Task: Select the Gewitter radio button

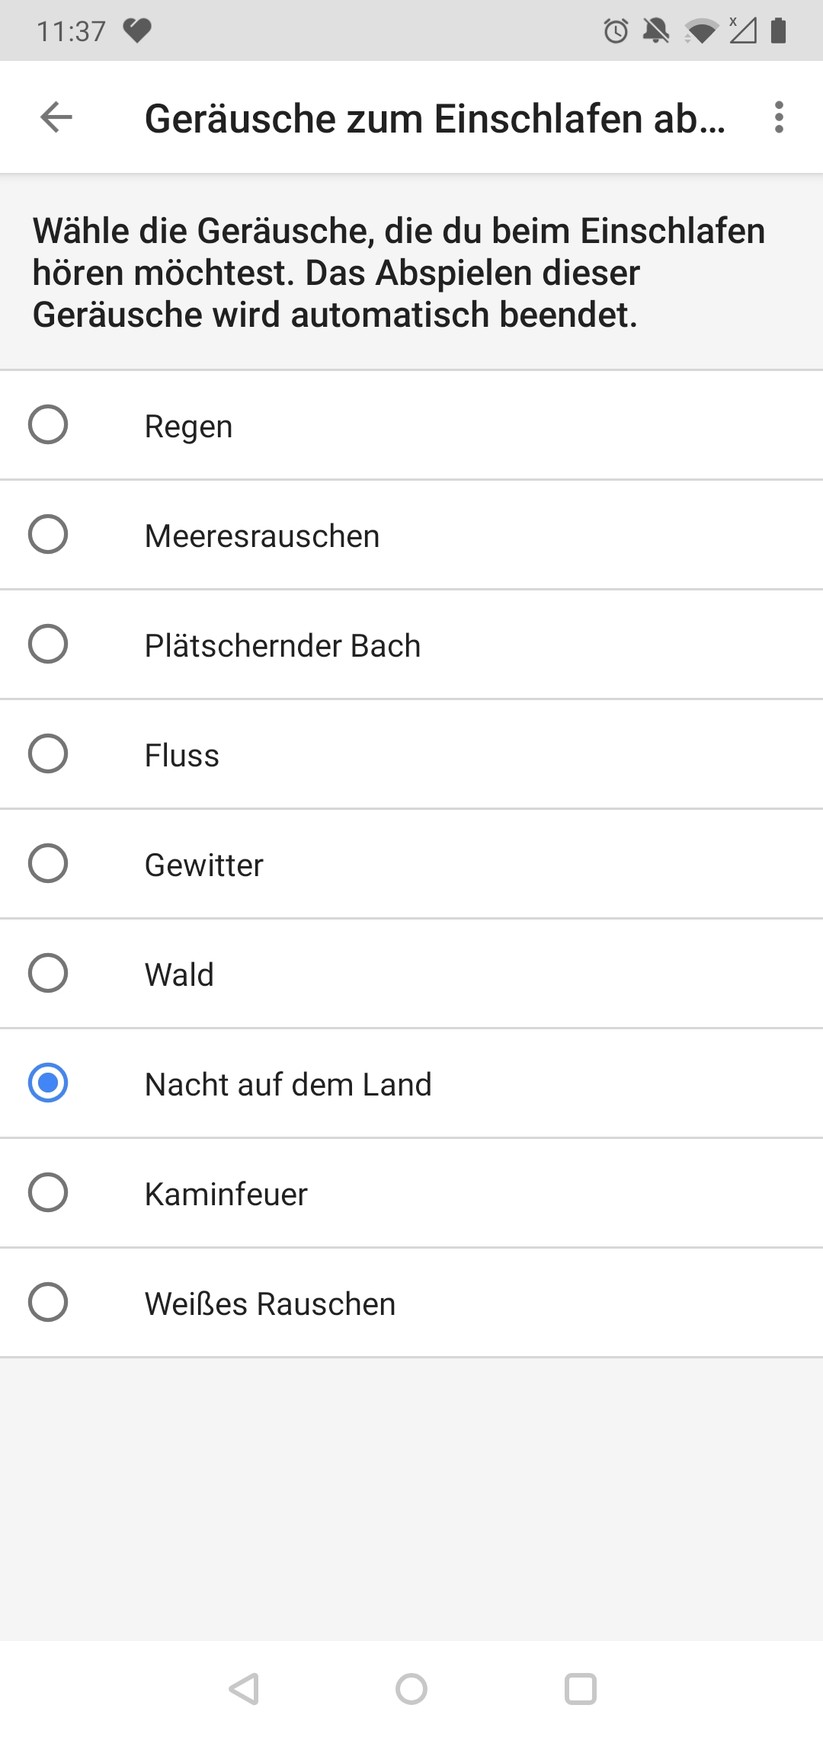Action: tap(48, 864)
